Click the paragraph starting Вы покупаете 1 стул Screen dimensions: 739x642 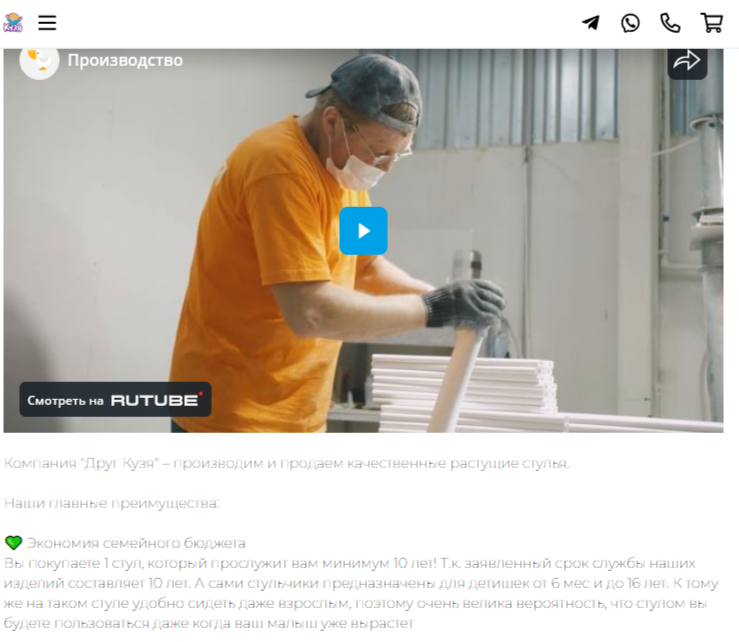(361, 593)
